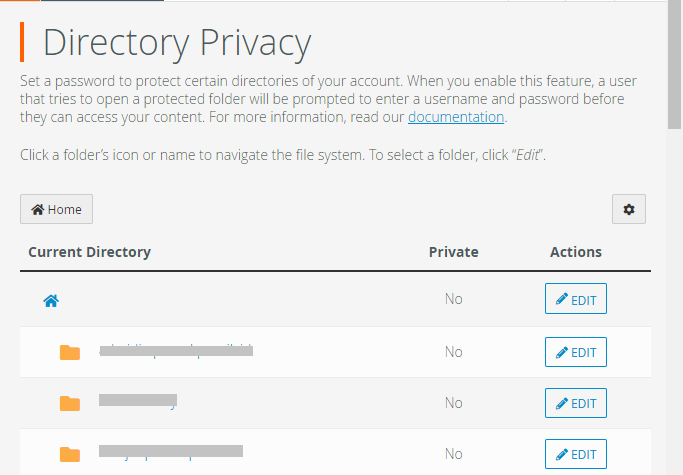Click the pencil icon in the home row
Screen dimensions: 683x475
point(561,299)
